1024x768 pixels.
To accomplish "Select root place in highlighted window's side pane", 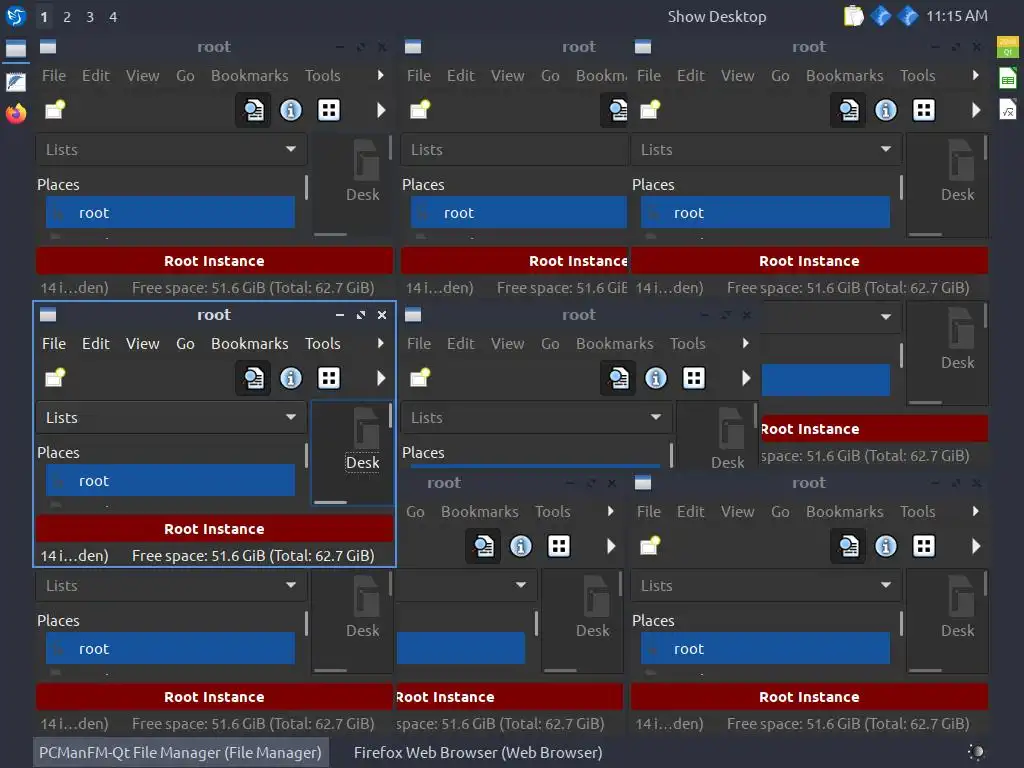I will tap(170, 481).
